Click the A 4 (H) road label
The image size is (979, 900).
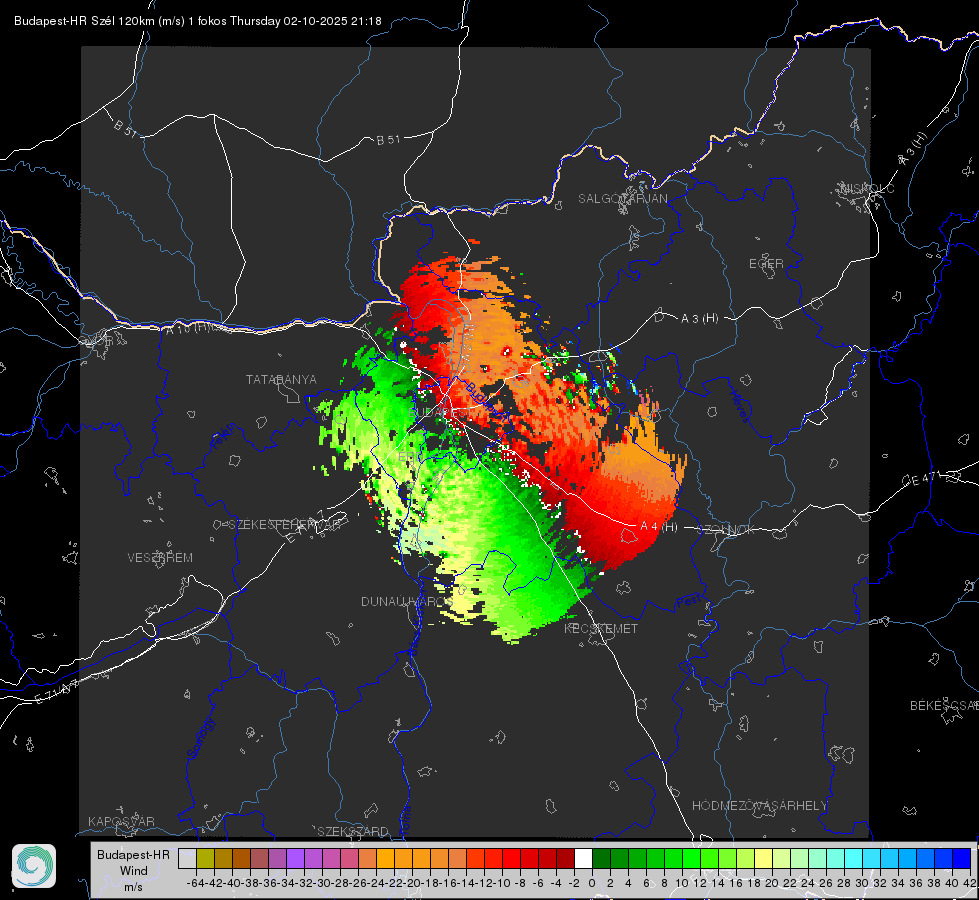click(659, 527)
